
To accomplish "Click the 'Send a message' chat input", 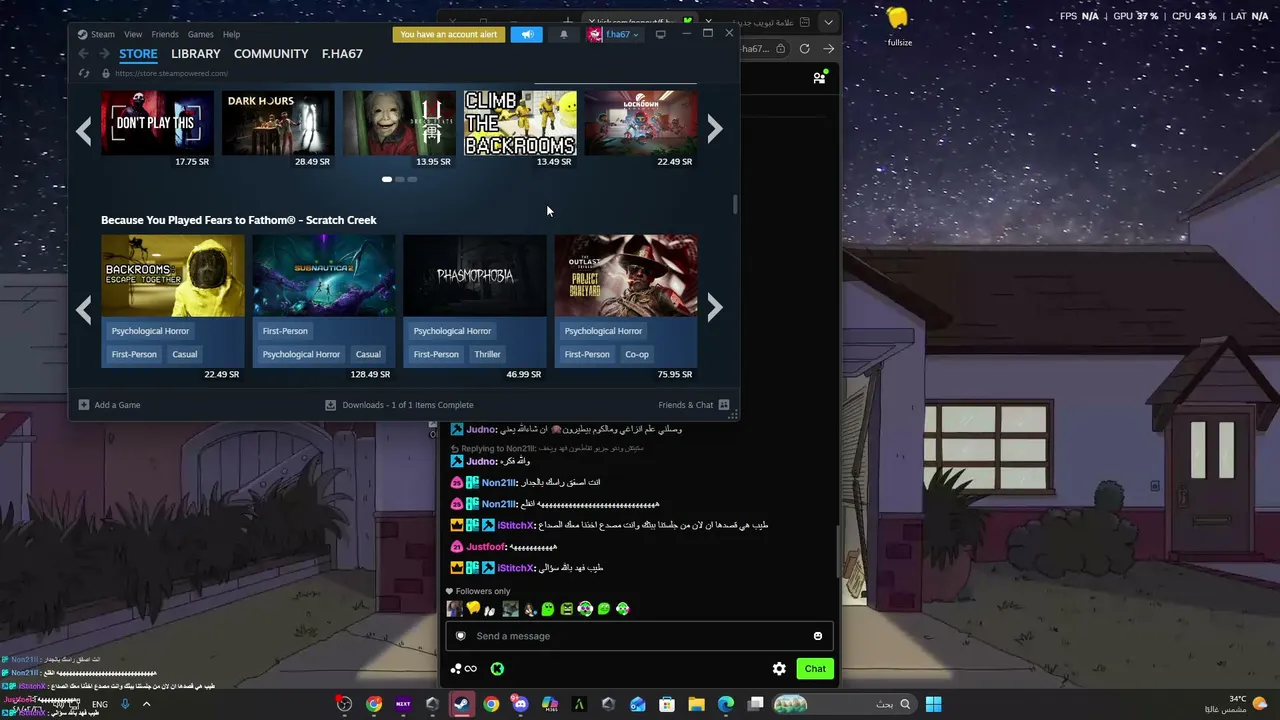I will (638, 636).
